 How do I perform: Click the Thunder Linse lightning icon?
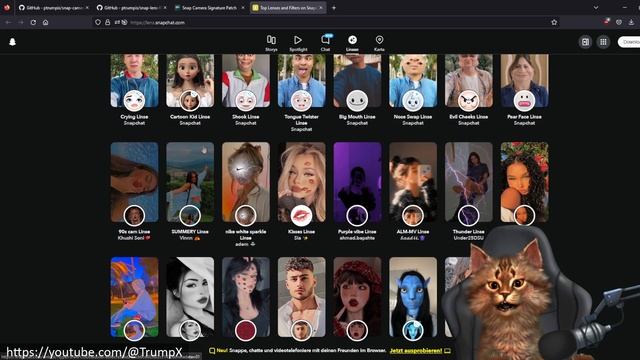pyautogui.click(x=469, y=216)
